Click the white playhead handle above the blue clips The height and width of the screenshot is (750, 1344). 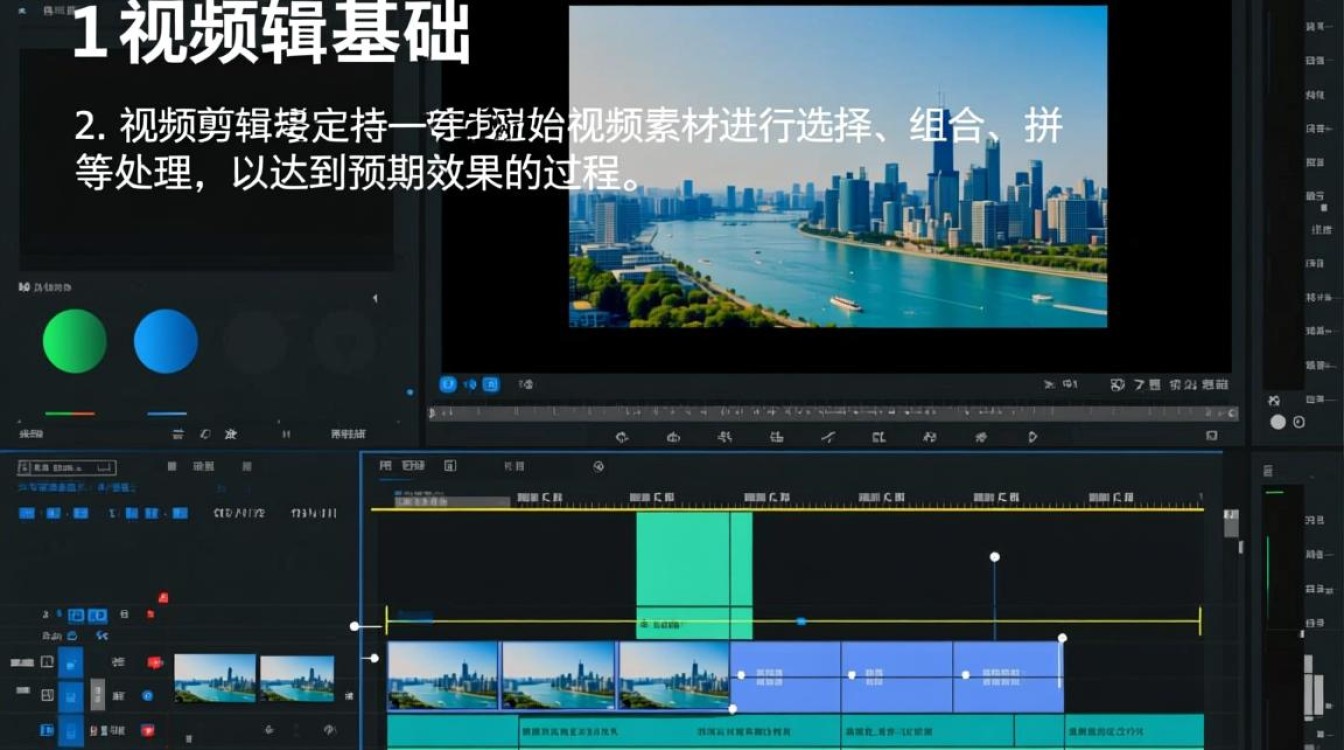click(x=995, y=556)
